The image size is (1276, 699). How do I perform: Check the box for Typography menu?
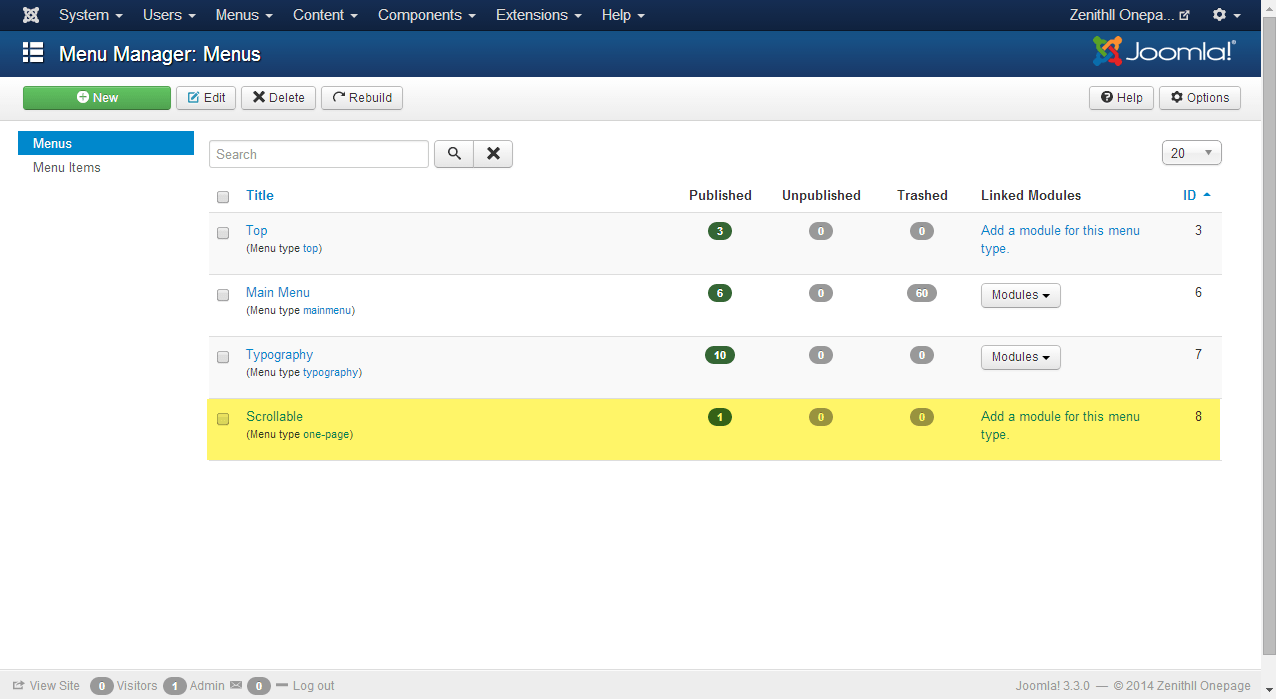tap(223, 357)
